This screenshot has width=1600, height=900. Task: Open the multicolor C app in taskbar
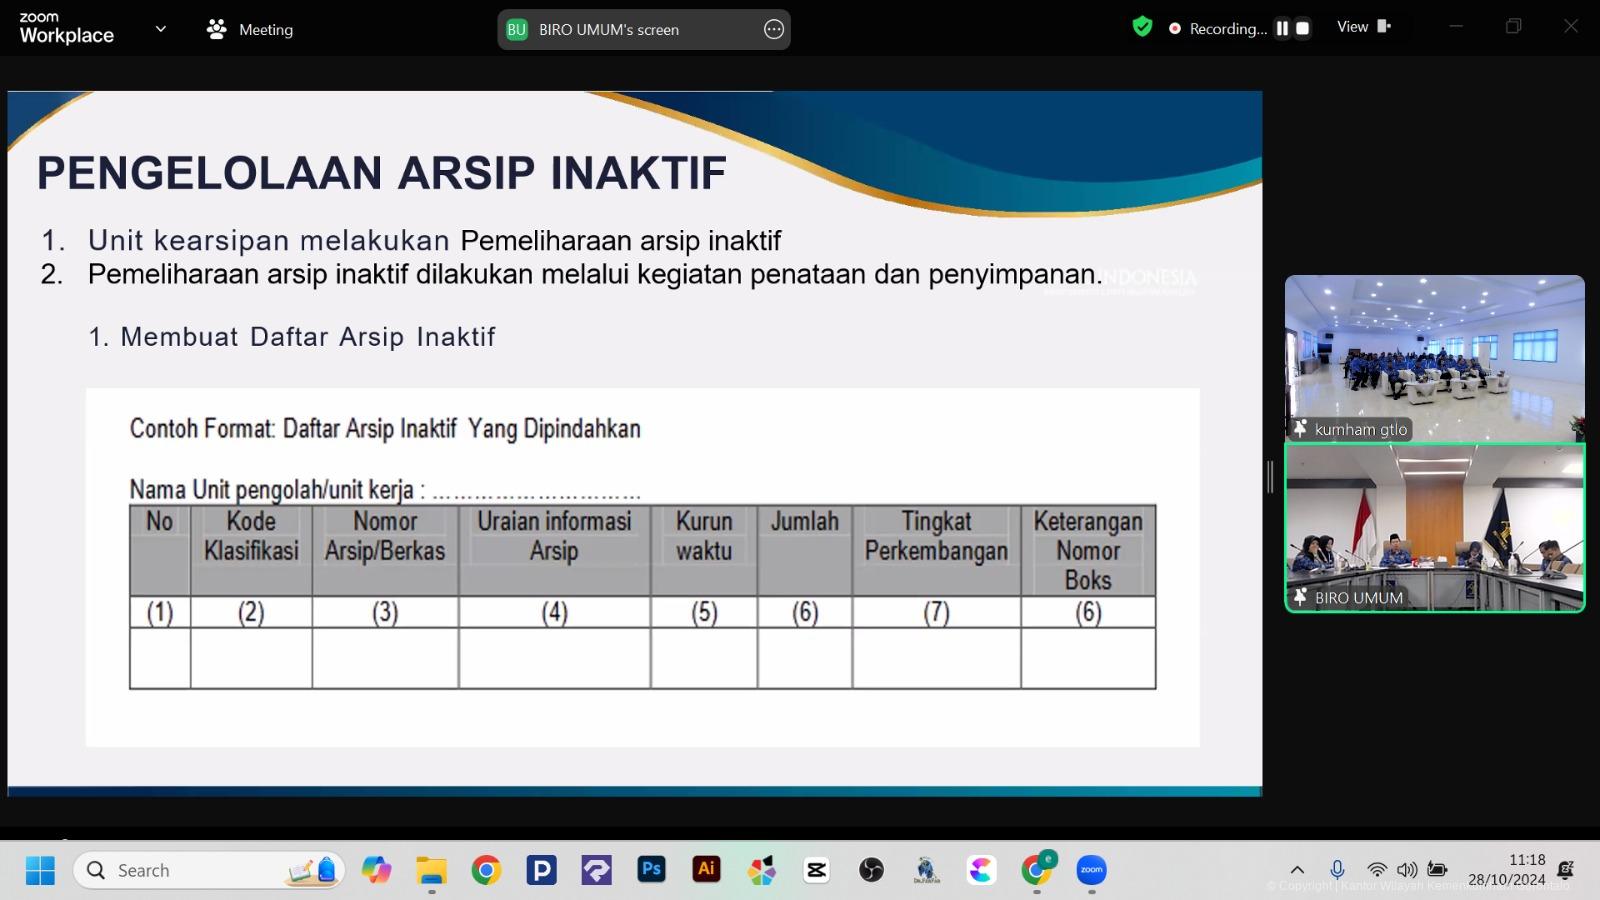981,870
